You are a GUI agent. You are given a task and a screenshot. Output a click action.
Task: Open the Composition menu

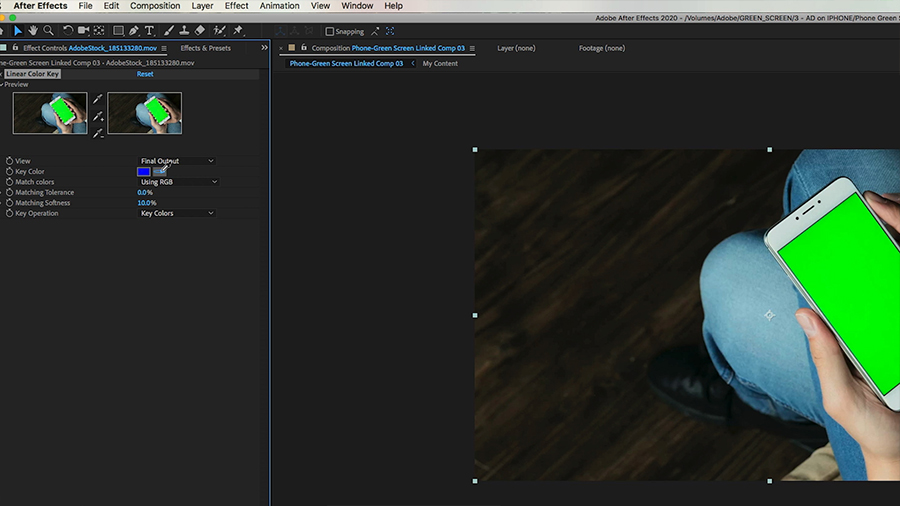tap(155, 6)
